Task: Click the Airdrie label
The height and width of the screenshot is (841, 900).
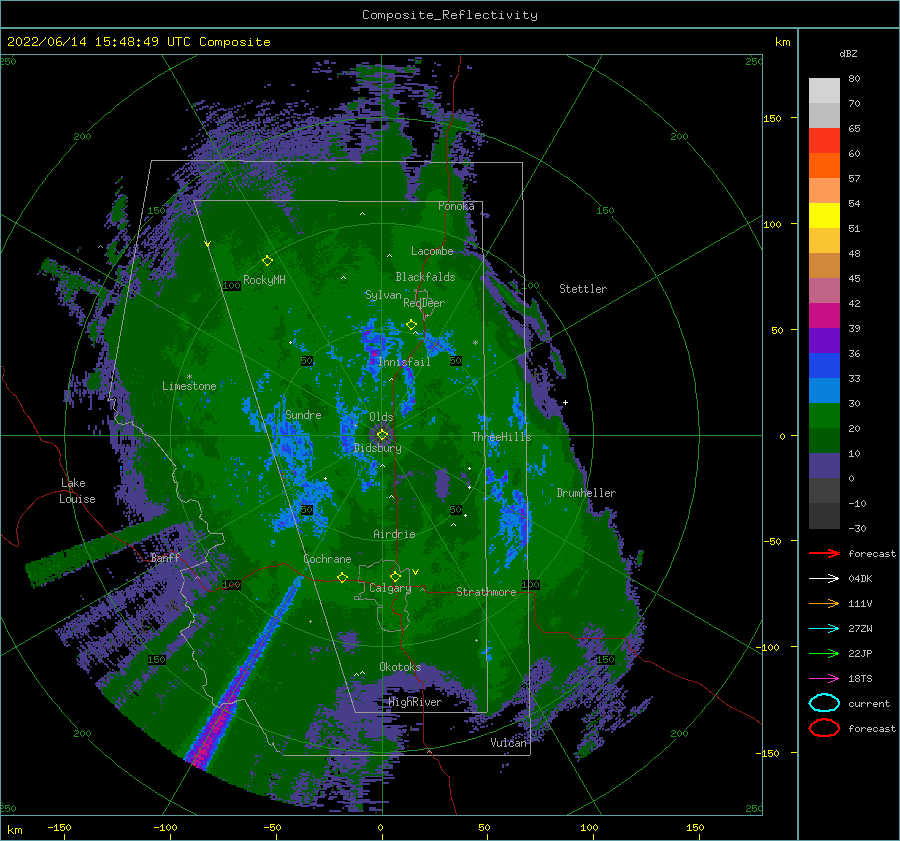Action: [394, 534]
